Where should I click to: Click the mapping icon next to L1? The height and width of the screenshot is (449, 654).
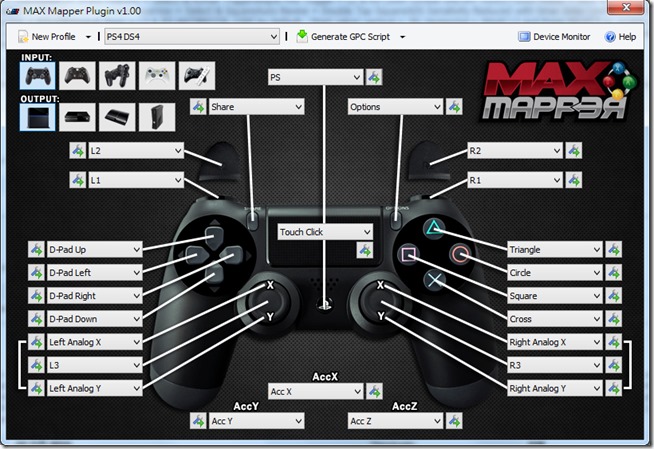78,180
